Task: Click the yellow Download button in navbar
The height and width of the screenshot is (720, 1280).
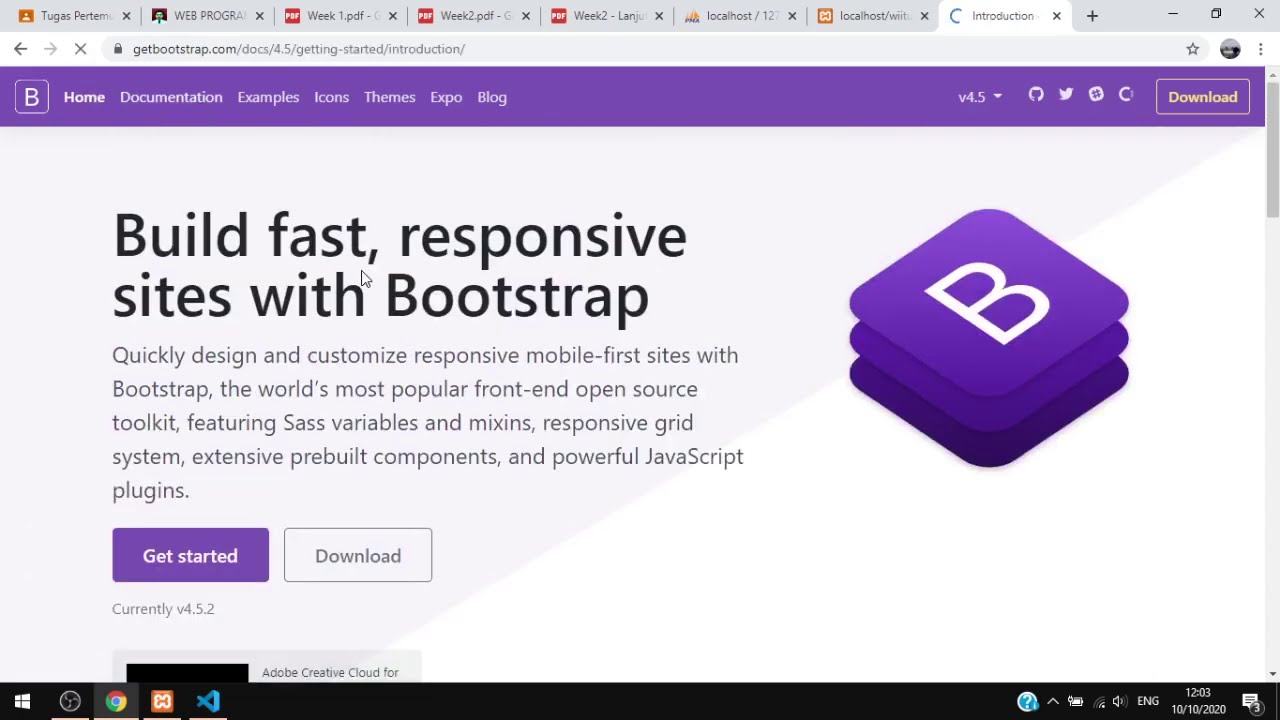Action: 1203,97
